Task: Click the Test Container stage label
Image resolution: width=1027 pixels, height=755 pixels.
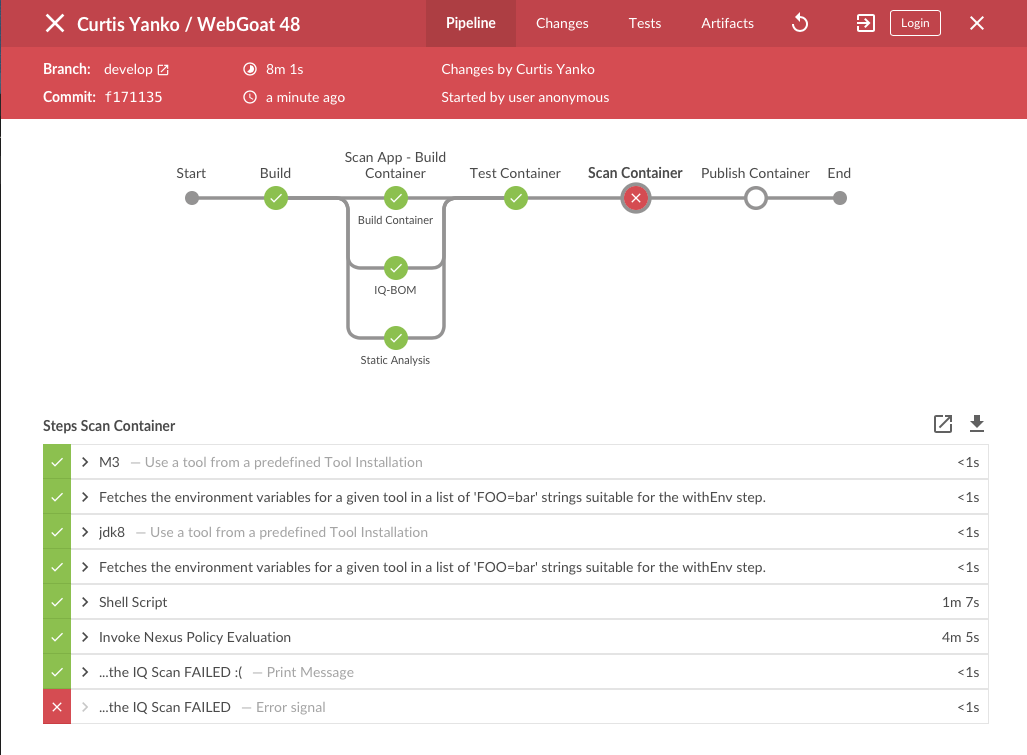Action: 515,173
